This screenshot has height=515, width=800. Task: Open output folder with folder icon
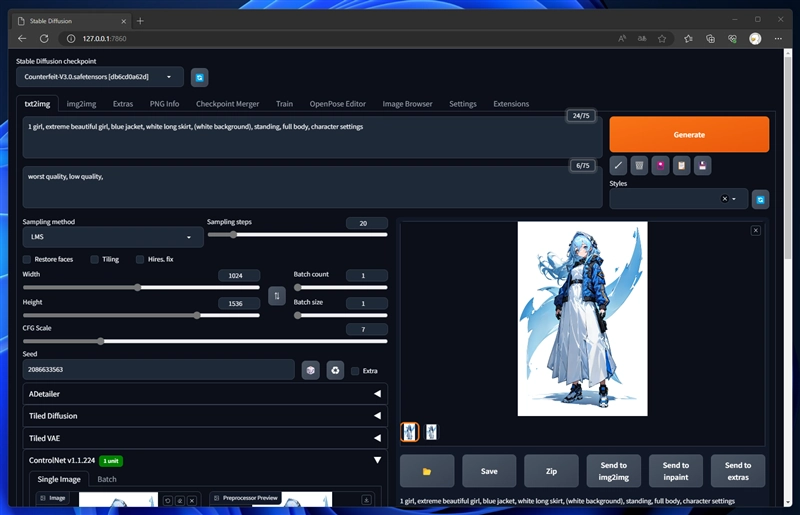pyautogui.click(x=427, y=471)
